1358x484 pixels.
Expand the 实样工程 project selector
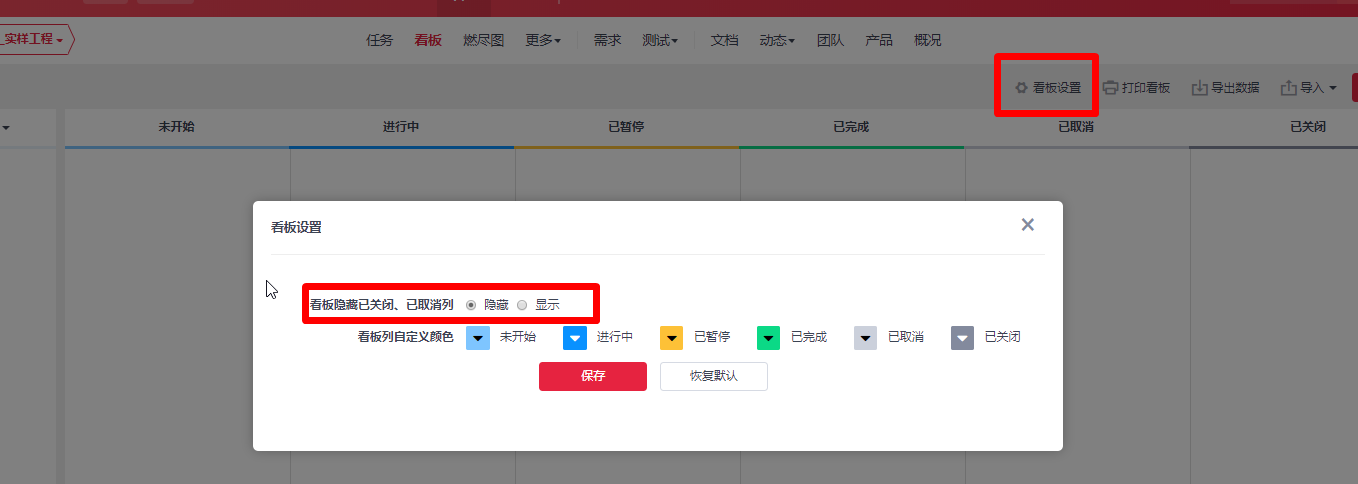pyautogui.click(x=35, y=40)
